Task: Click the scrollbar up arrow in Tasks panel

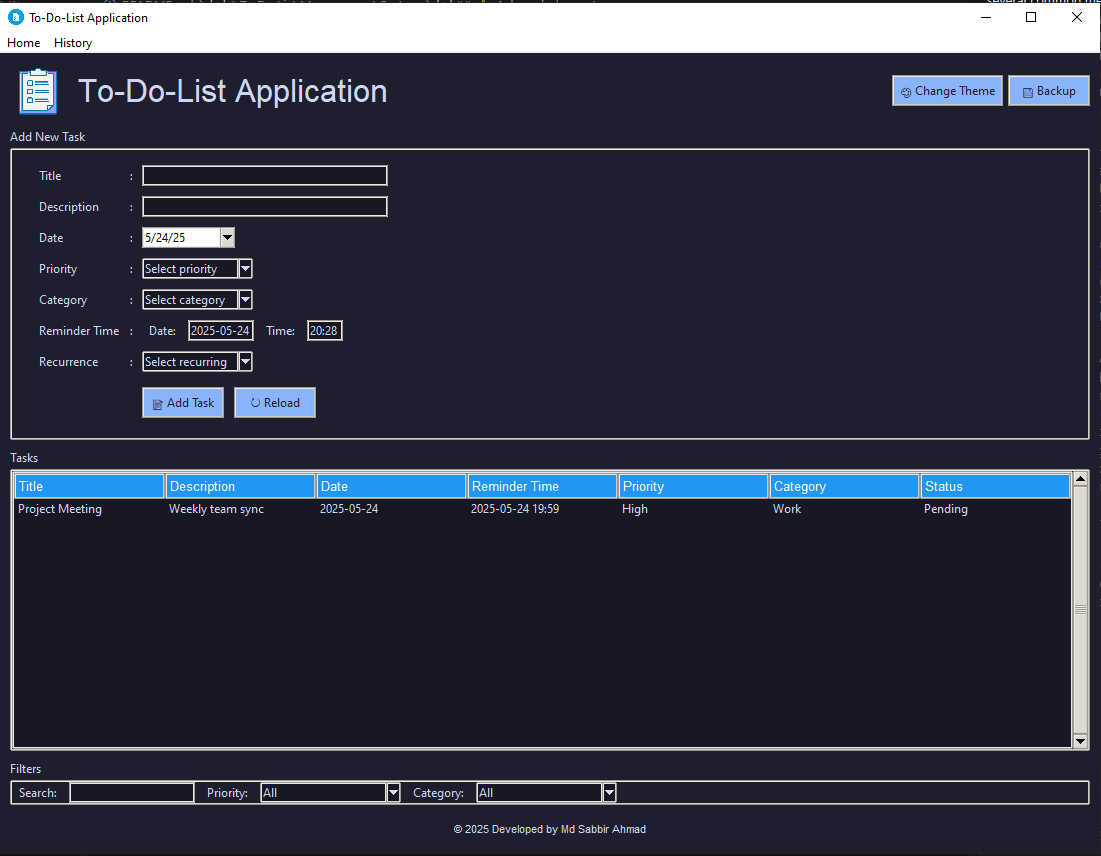Action: 1081,478
